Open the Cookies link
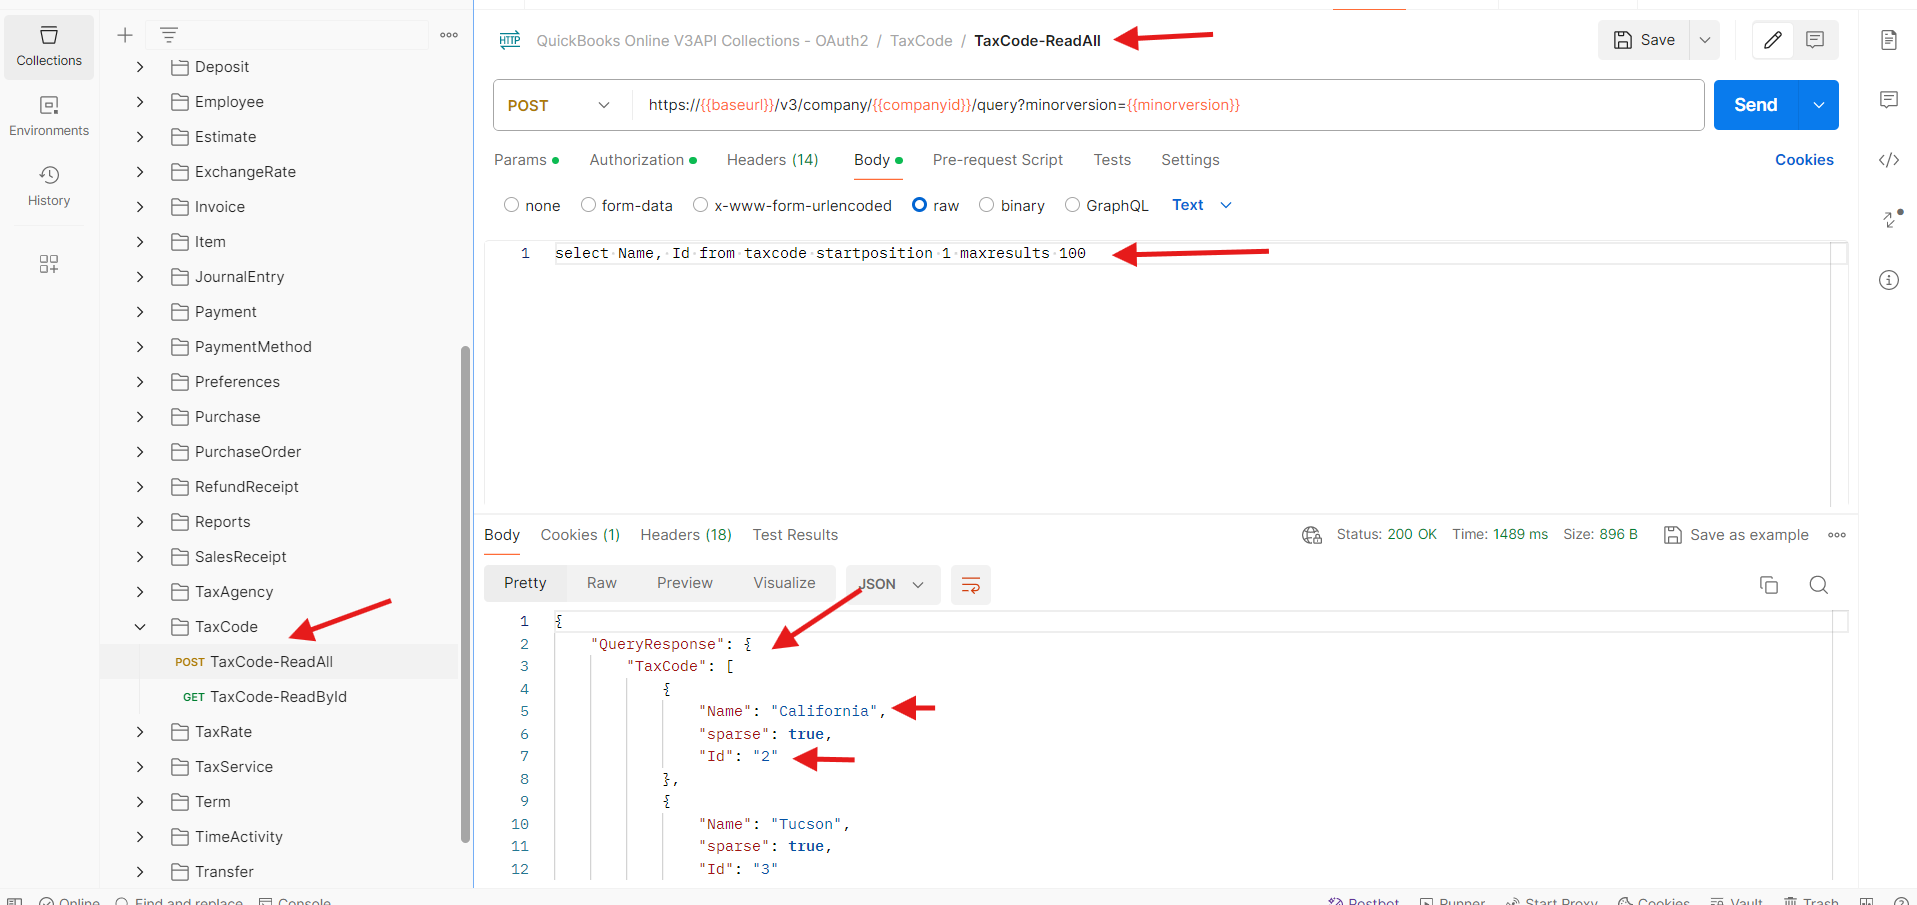 tap(1804, 160)
